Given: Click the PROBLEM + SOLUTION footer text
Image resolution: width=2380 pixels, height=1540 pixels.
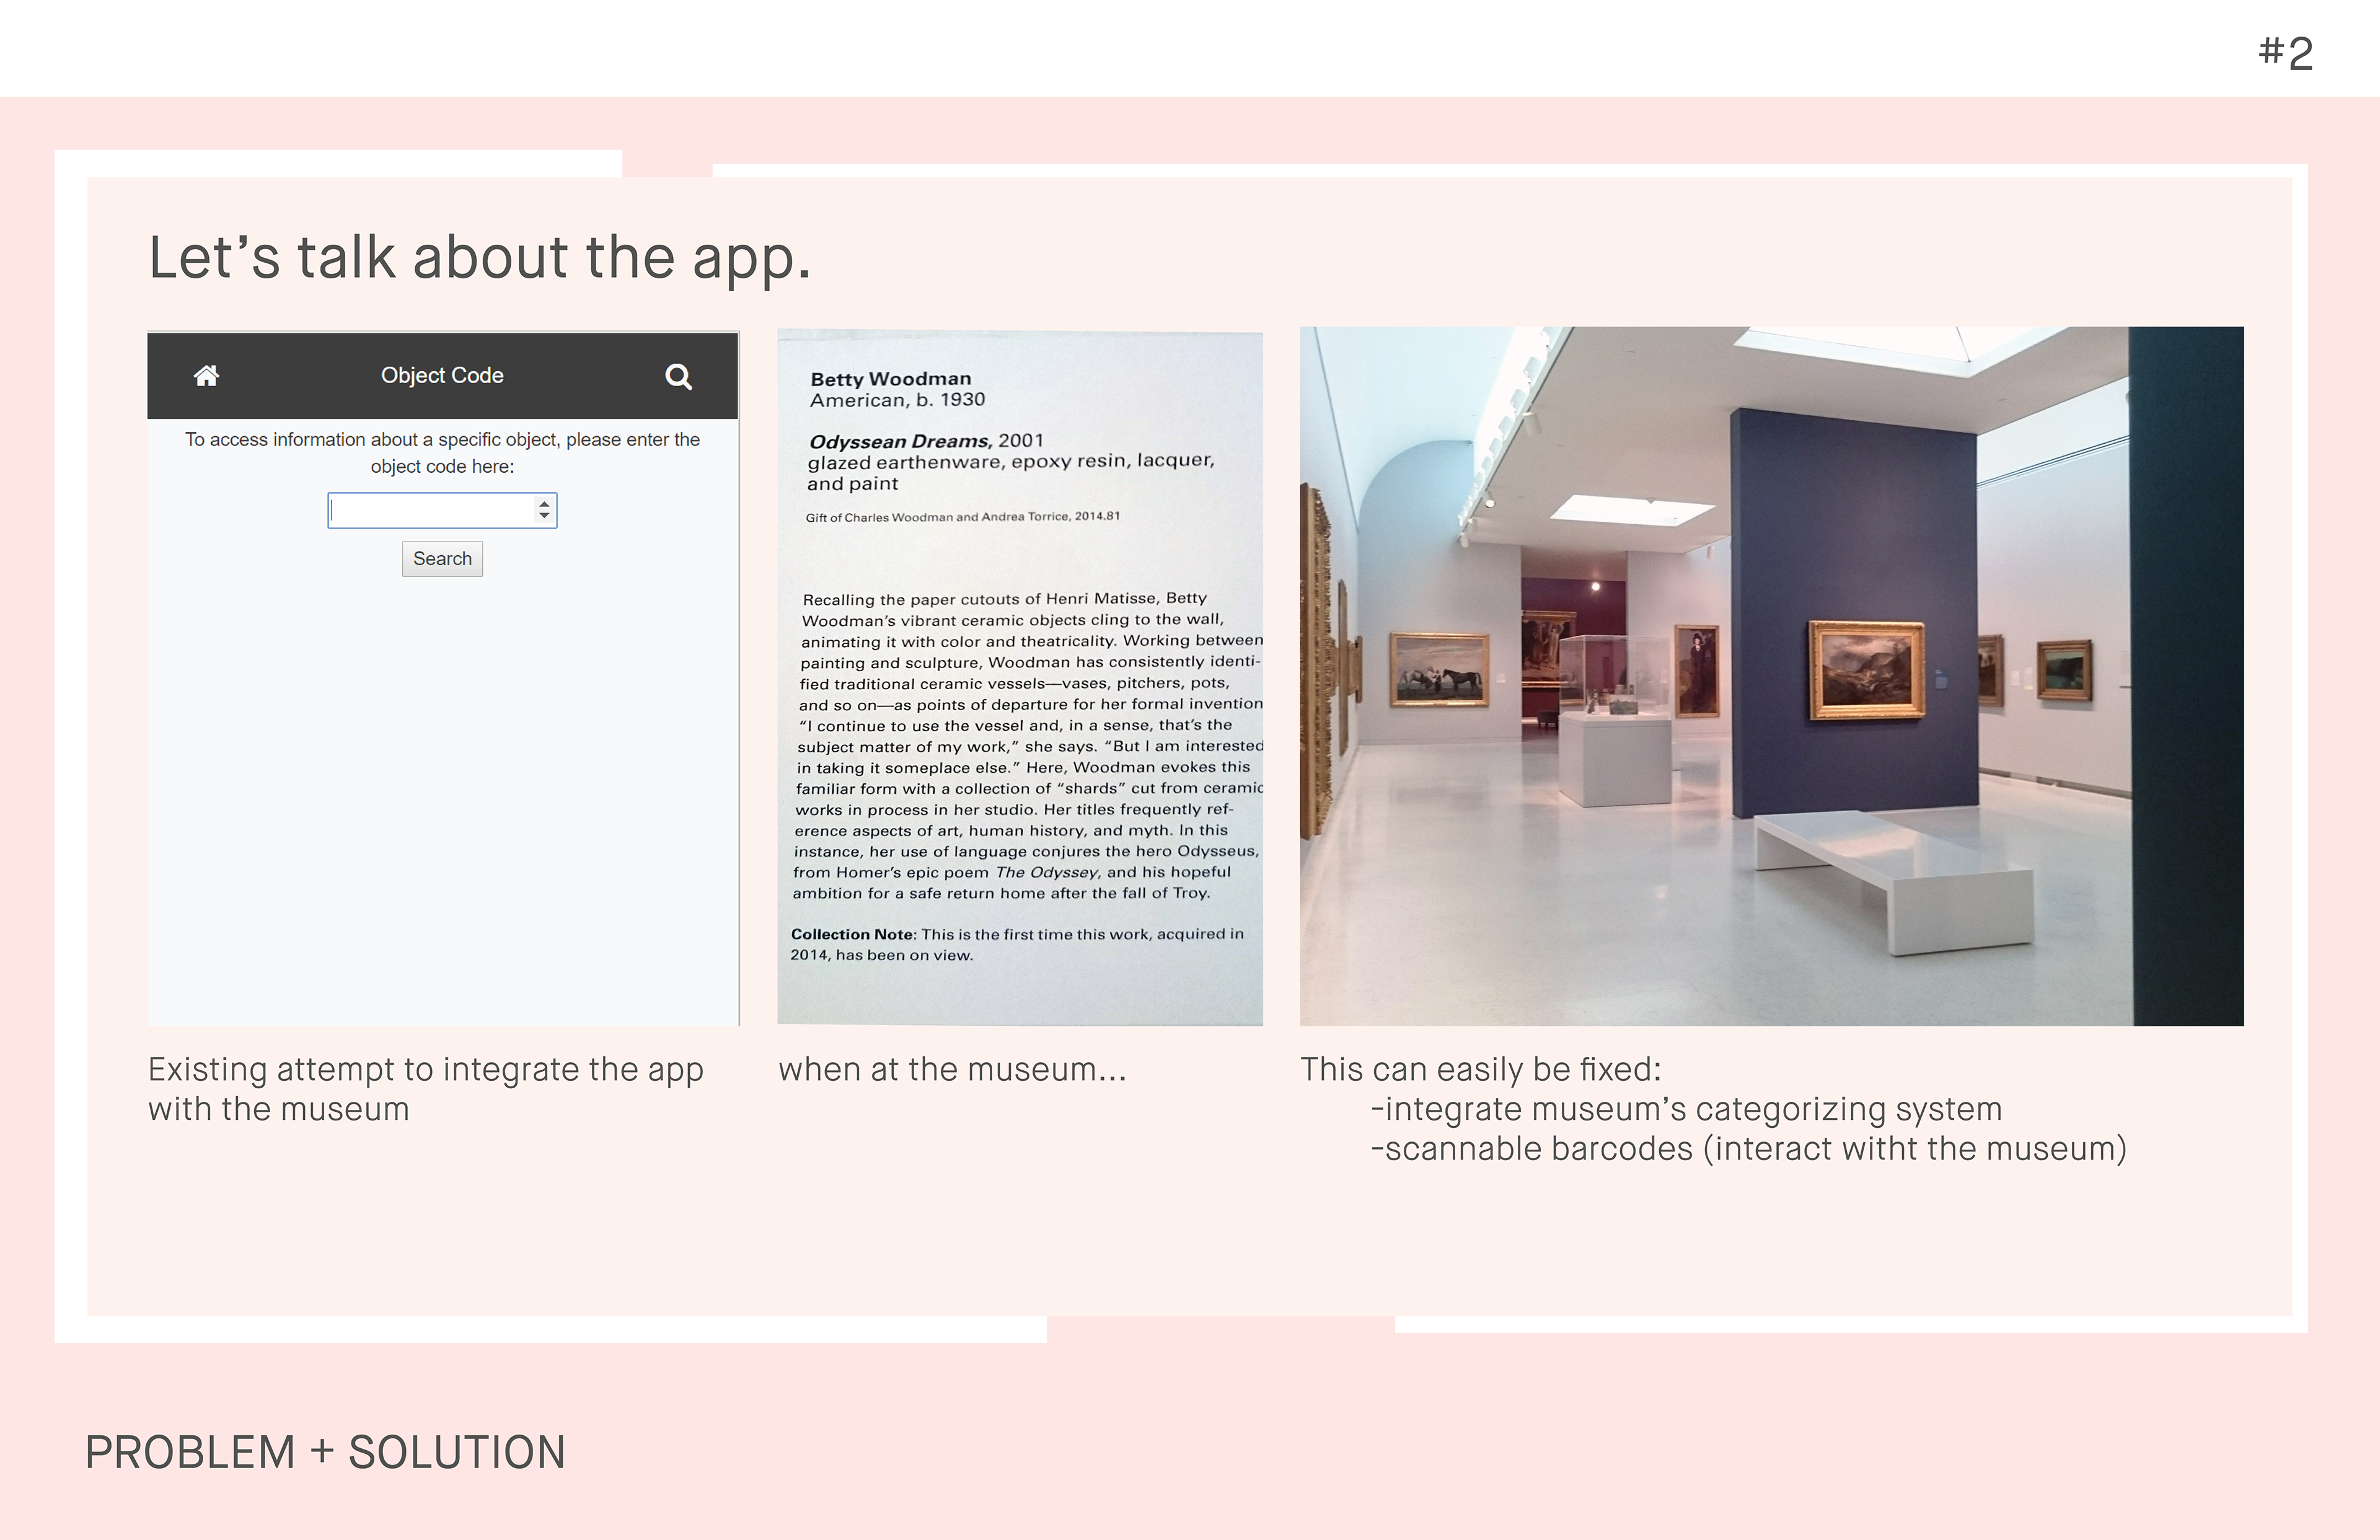Looking at the screenshot, I should 325,1452.
